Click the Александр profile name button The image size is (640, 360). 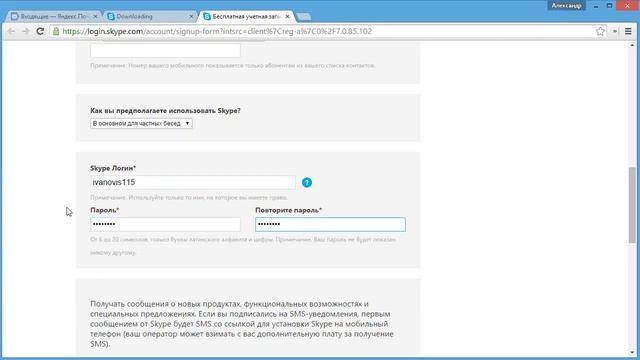[x=566, y=5]
